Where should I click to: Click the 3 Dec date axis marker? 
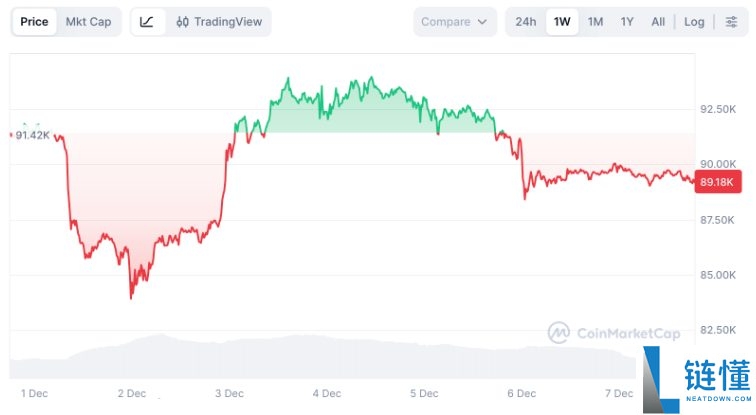tap(230, 394)
